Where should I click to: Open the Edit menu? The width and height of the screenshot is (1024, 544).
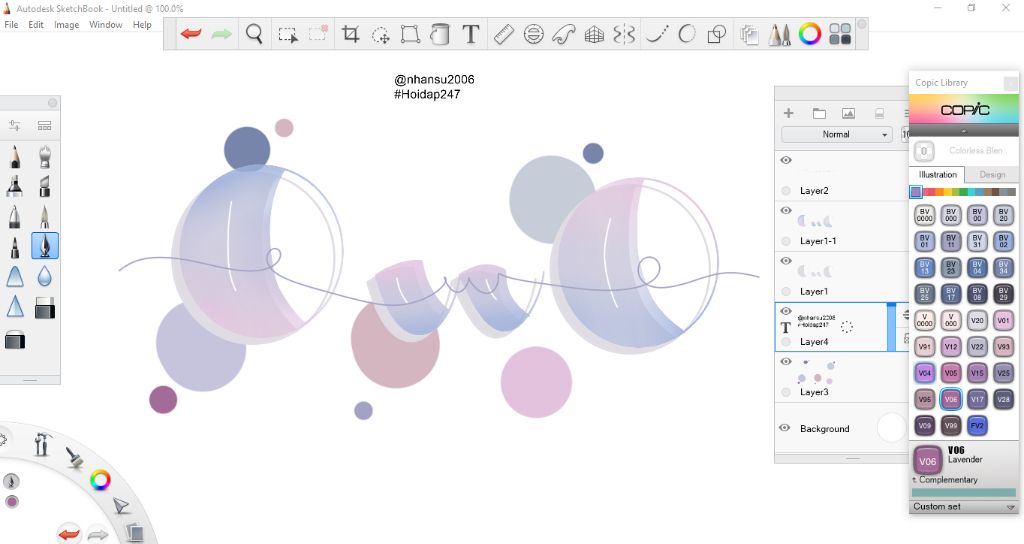(36, 25)
